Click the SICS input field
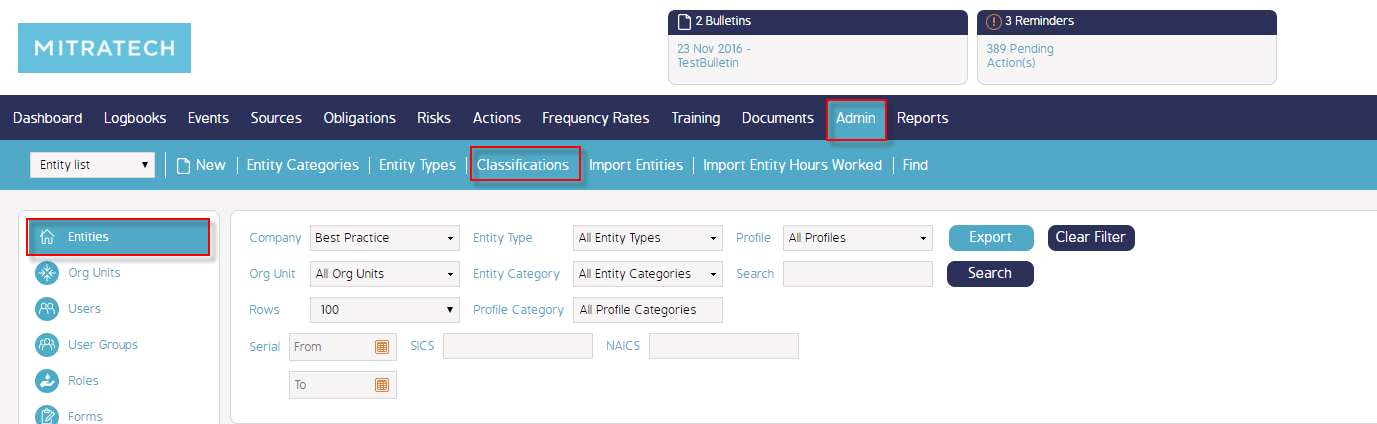 click(x=518, y=346)
